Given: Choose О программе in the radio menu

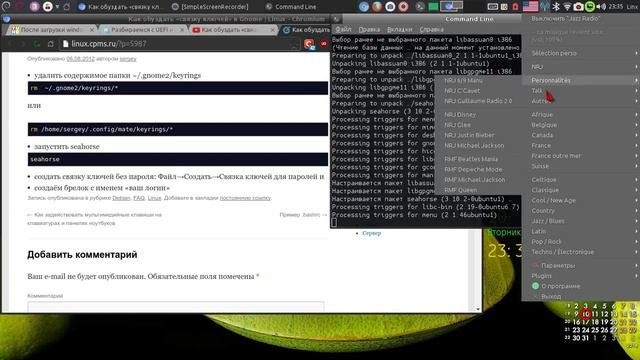Looking at the screenshot, I should (581, 286).
